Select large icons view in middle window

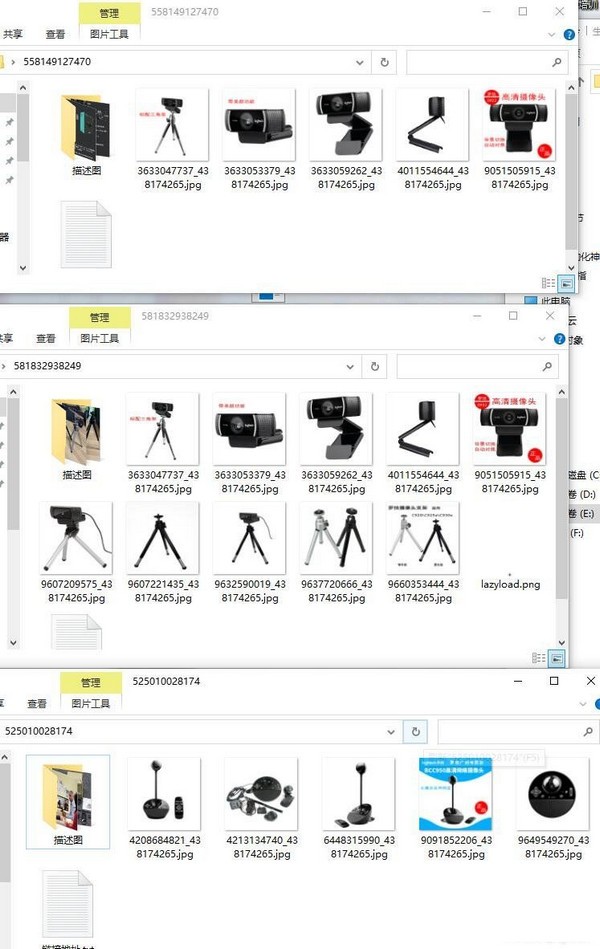pos(557,658)
